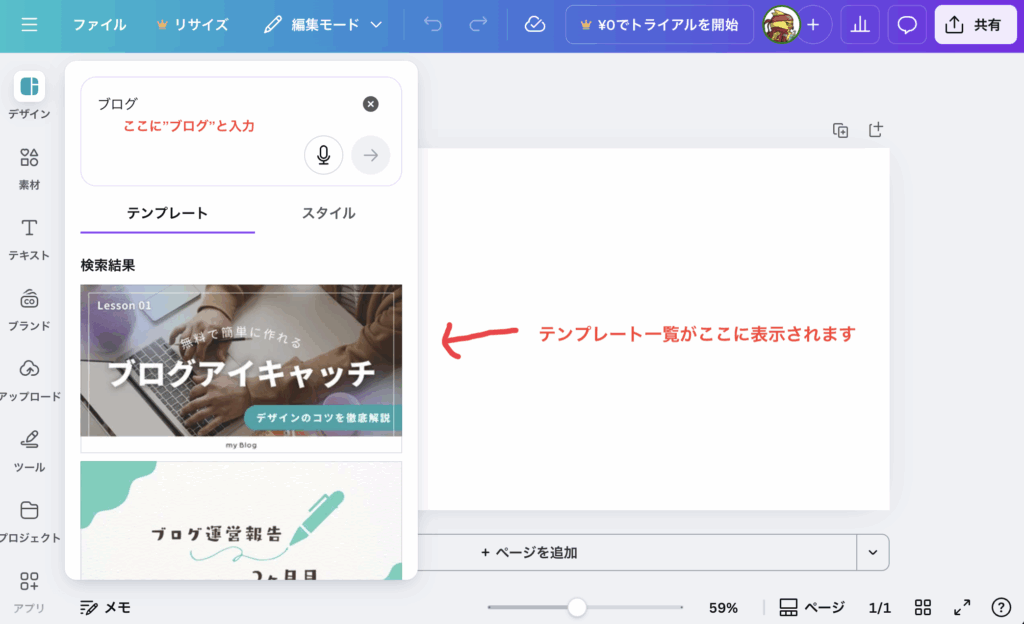Open アップロード uploads panel
This screenshot has width=1024, height=624.
29,378
